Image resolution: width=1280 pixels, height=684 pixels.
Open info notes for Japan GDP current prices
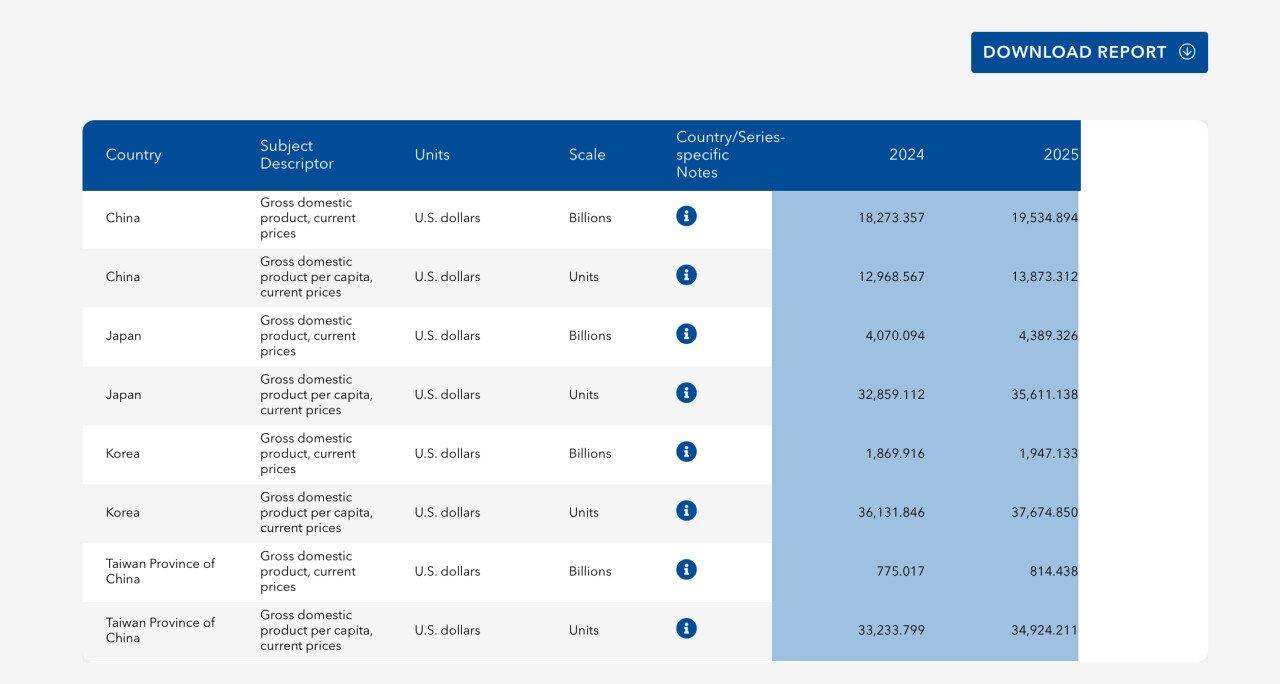686,334
